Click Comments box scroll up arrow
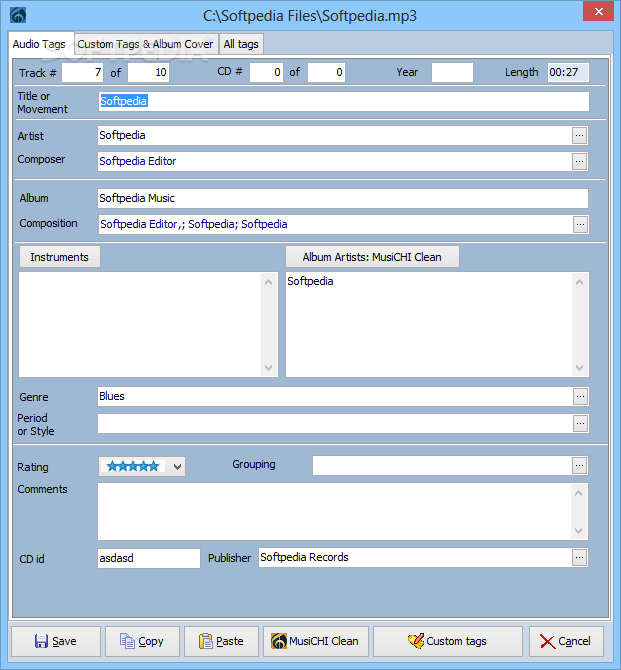This screenshot has height=670, width=621. coord(579,493)
